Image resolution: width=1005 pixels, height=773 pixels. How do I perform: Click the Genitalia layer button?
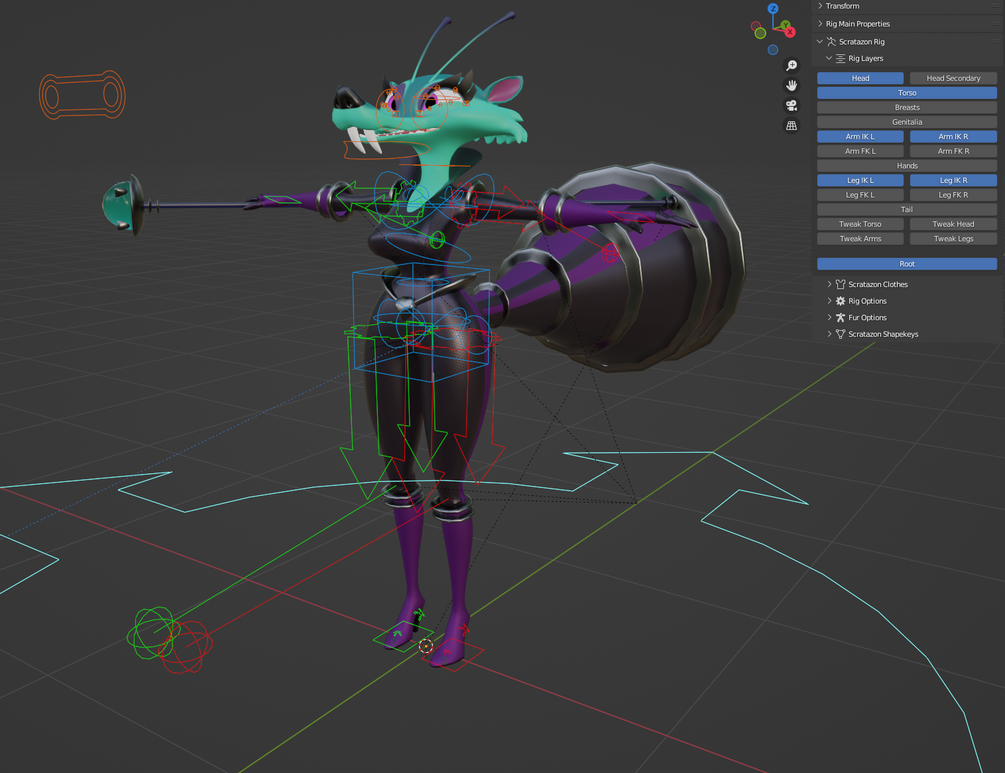pyautogui.click(x=907, y=122)
